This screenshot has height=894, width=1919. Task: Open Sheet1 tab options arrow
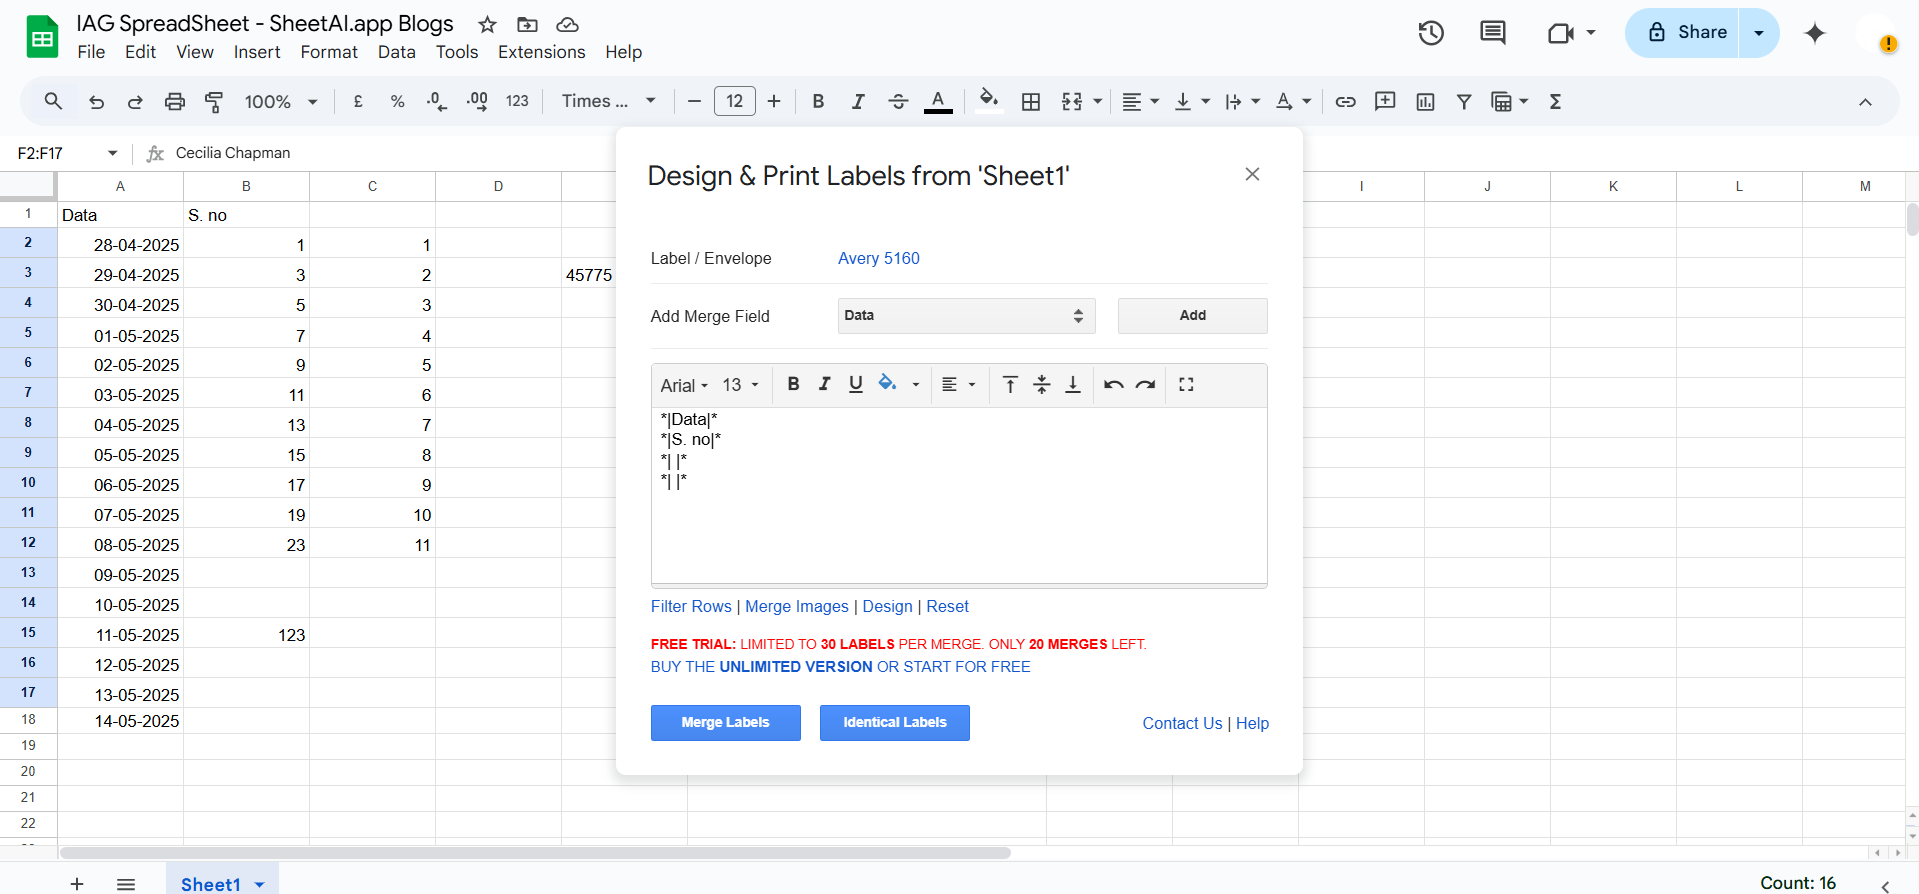(260, 884)
